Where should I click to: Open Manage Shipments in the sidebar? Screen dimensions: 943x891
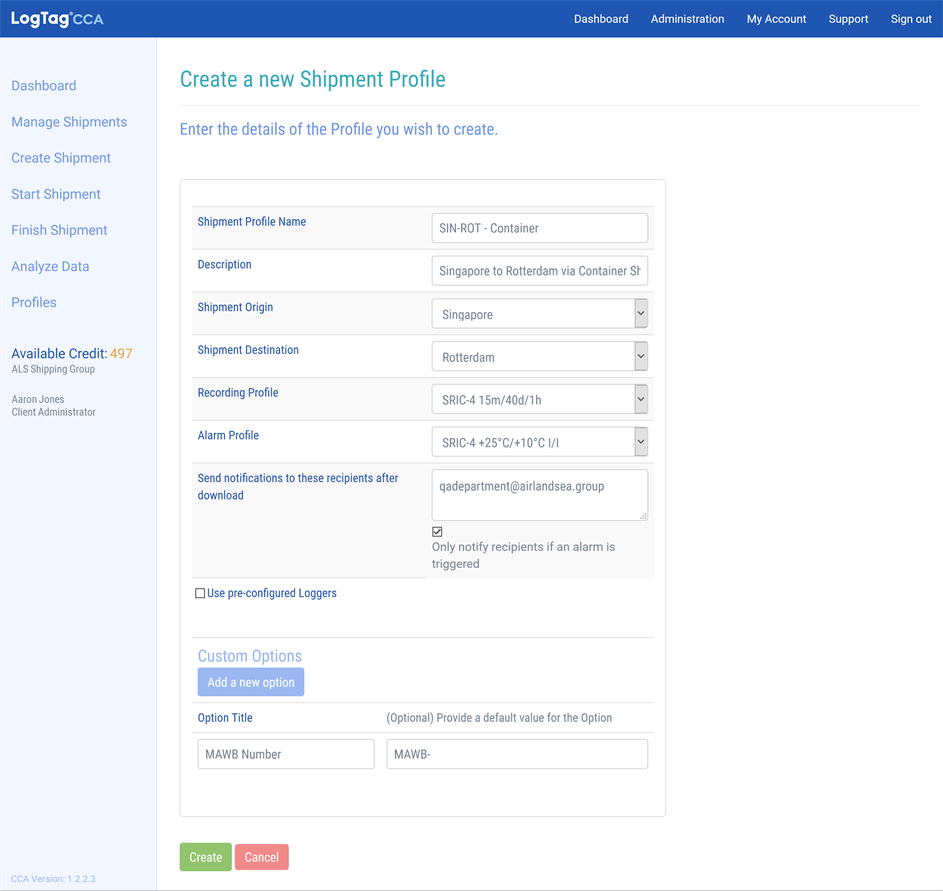tap(69, 122)
